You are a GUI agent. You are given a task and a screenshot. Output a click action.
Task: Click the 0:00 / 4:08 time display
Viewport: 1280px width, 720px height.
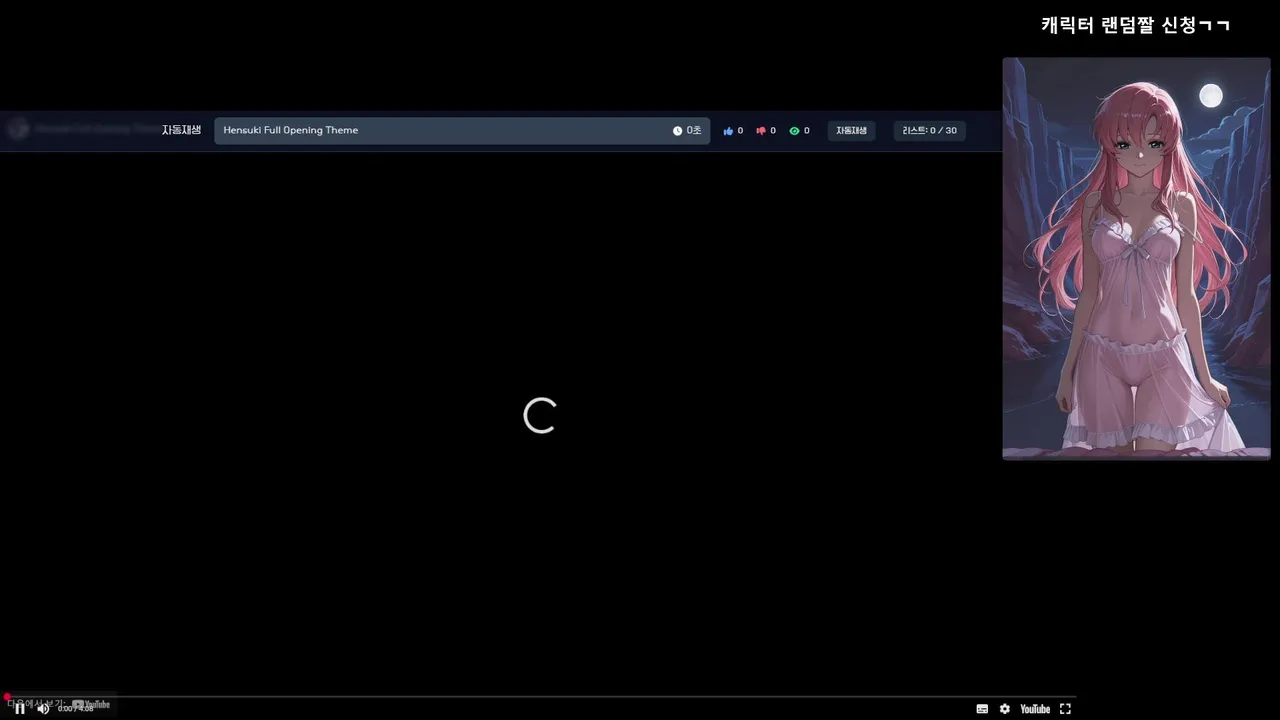(x=76, y=709)
